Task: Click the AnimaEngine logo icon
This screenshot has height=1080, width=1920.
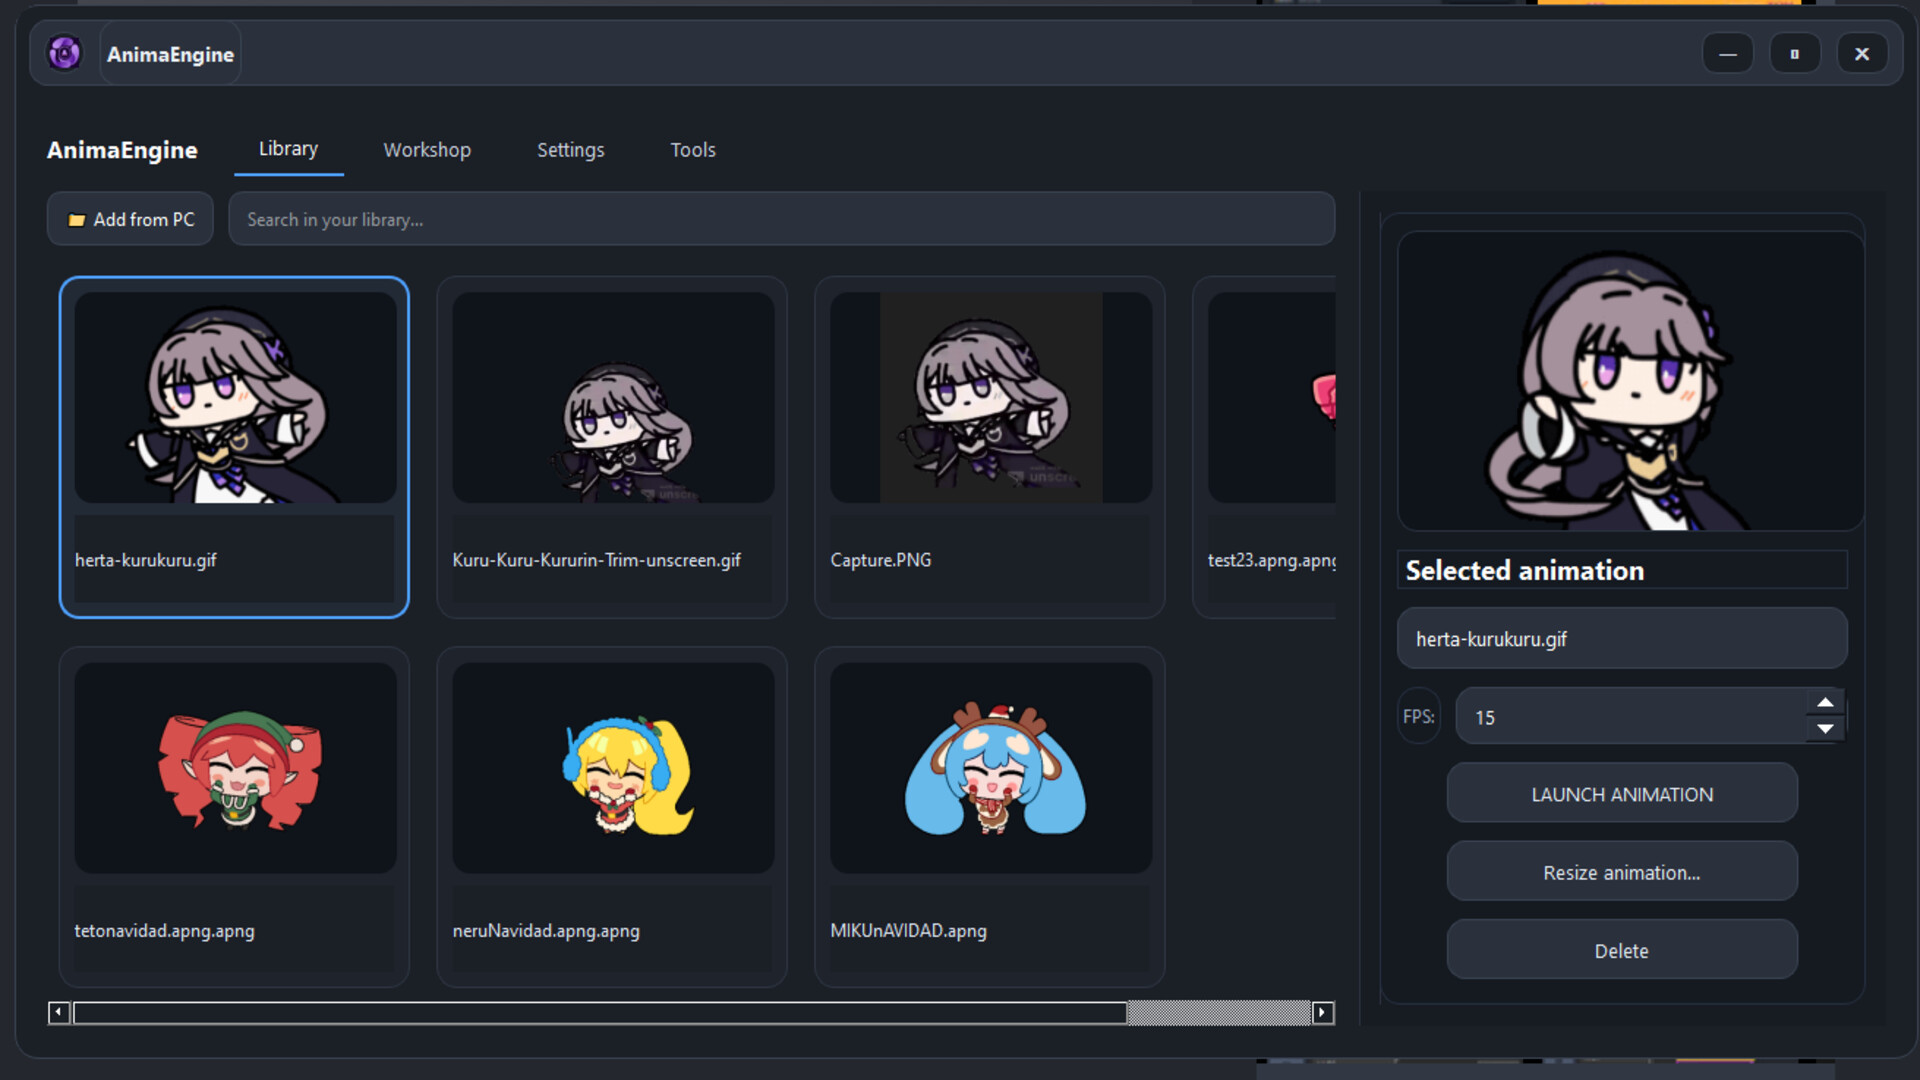Action: (x=64, y=52)
